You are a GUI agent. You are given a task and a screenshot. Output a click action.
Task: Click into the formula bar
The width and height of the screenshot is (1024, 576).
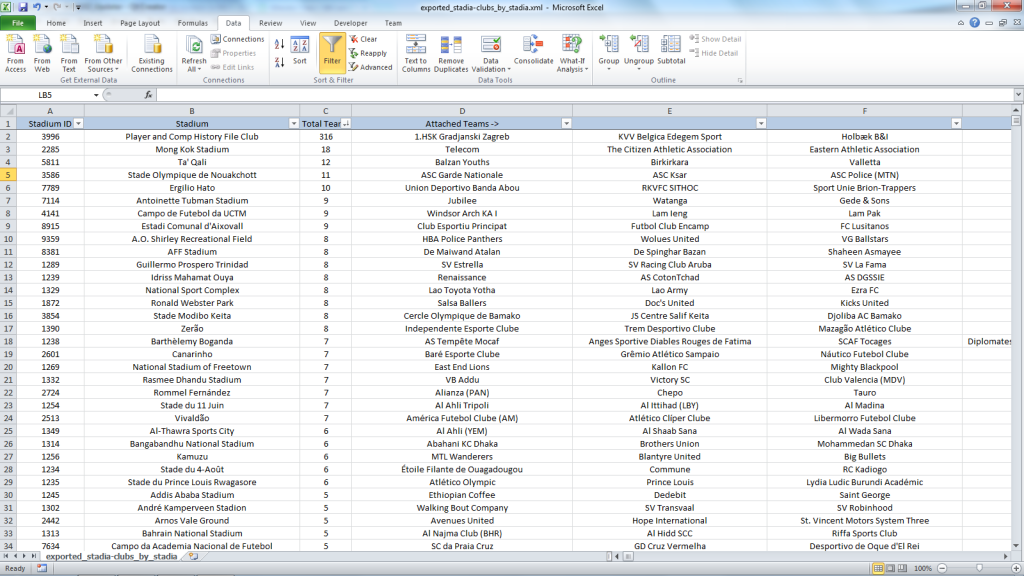click(584, 95)
